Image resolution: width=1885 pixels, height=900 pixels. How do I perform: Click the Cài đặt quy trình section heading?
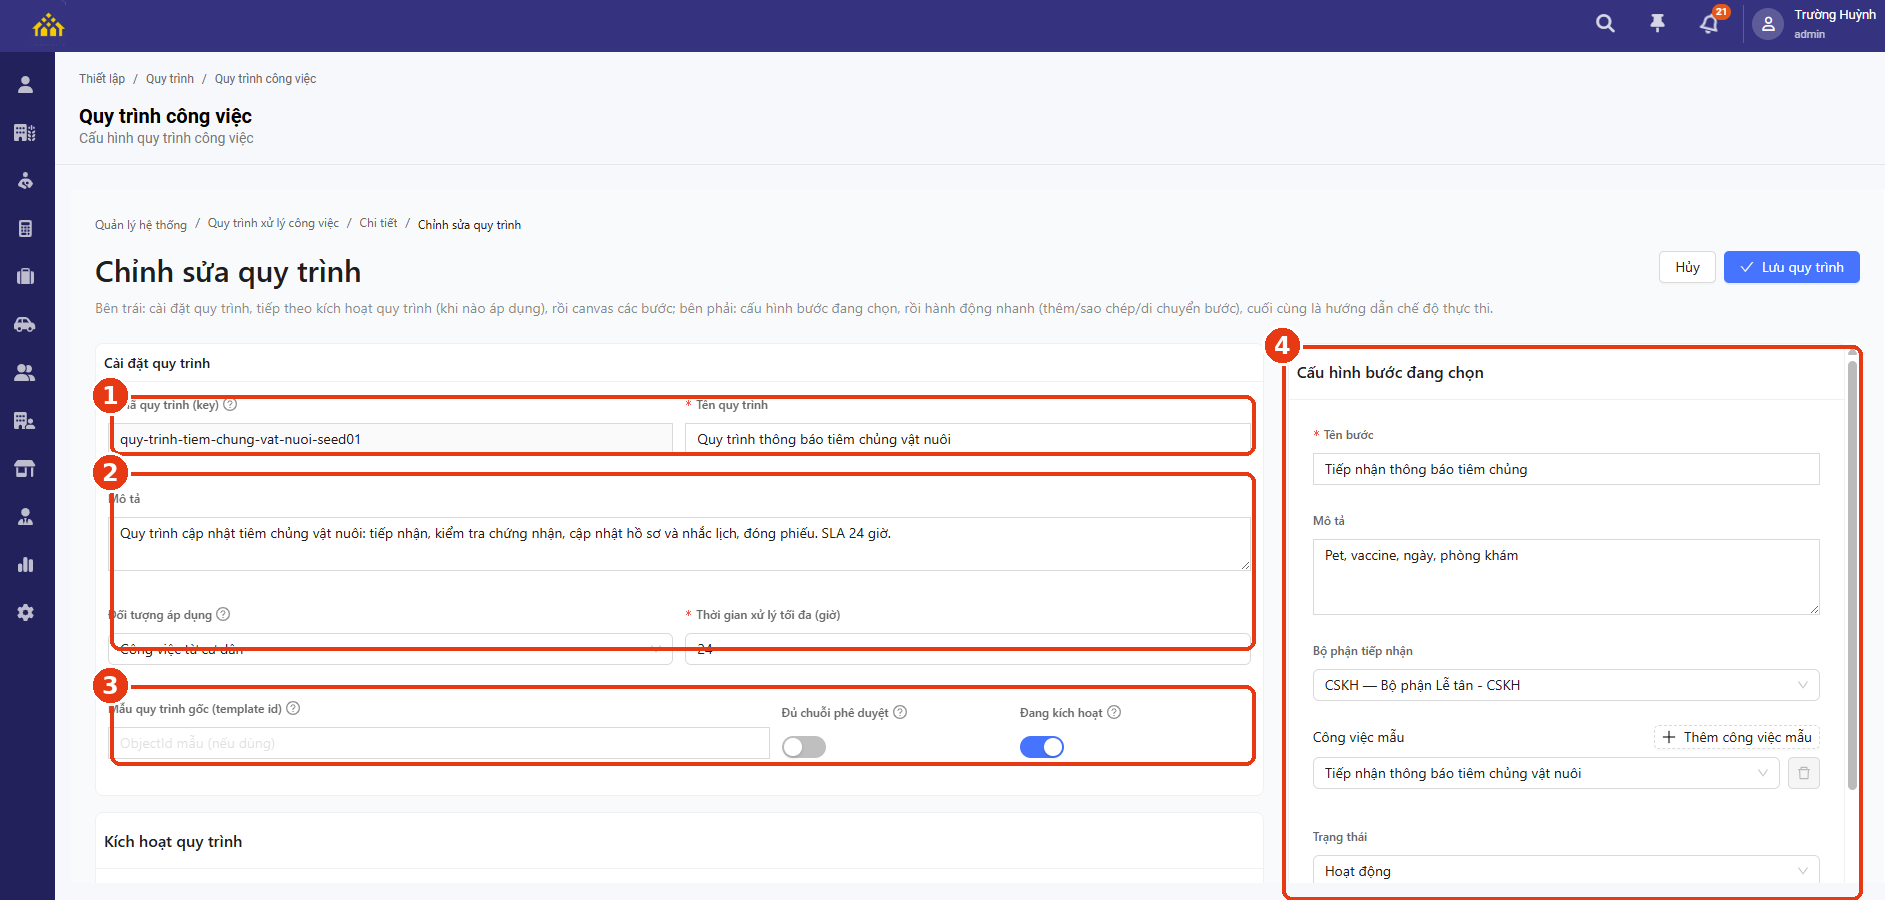coord(157,363)
